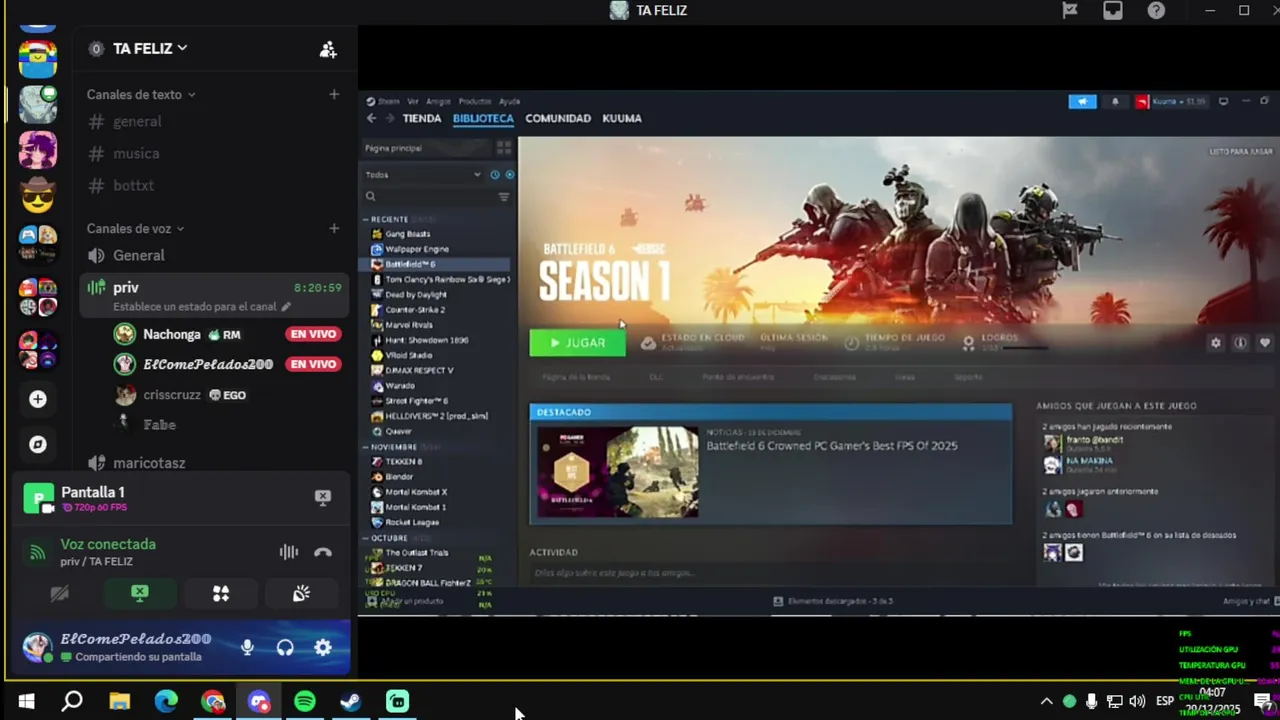Open Steam announcements megaphone button
Screen dimensions: 1280x720
[1082, 102]
